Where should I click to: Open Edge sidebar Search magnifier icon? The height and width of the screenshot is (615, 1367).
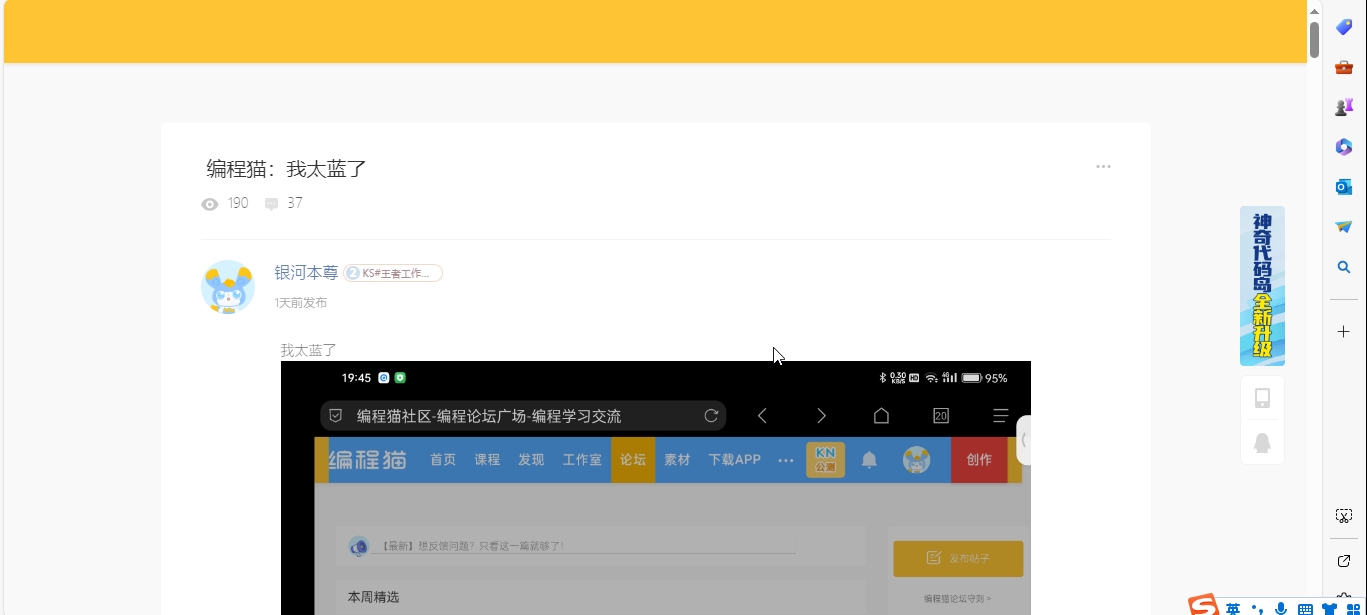(1344, 267)
